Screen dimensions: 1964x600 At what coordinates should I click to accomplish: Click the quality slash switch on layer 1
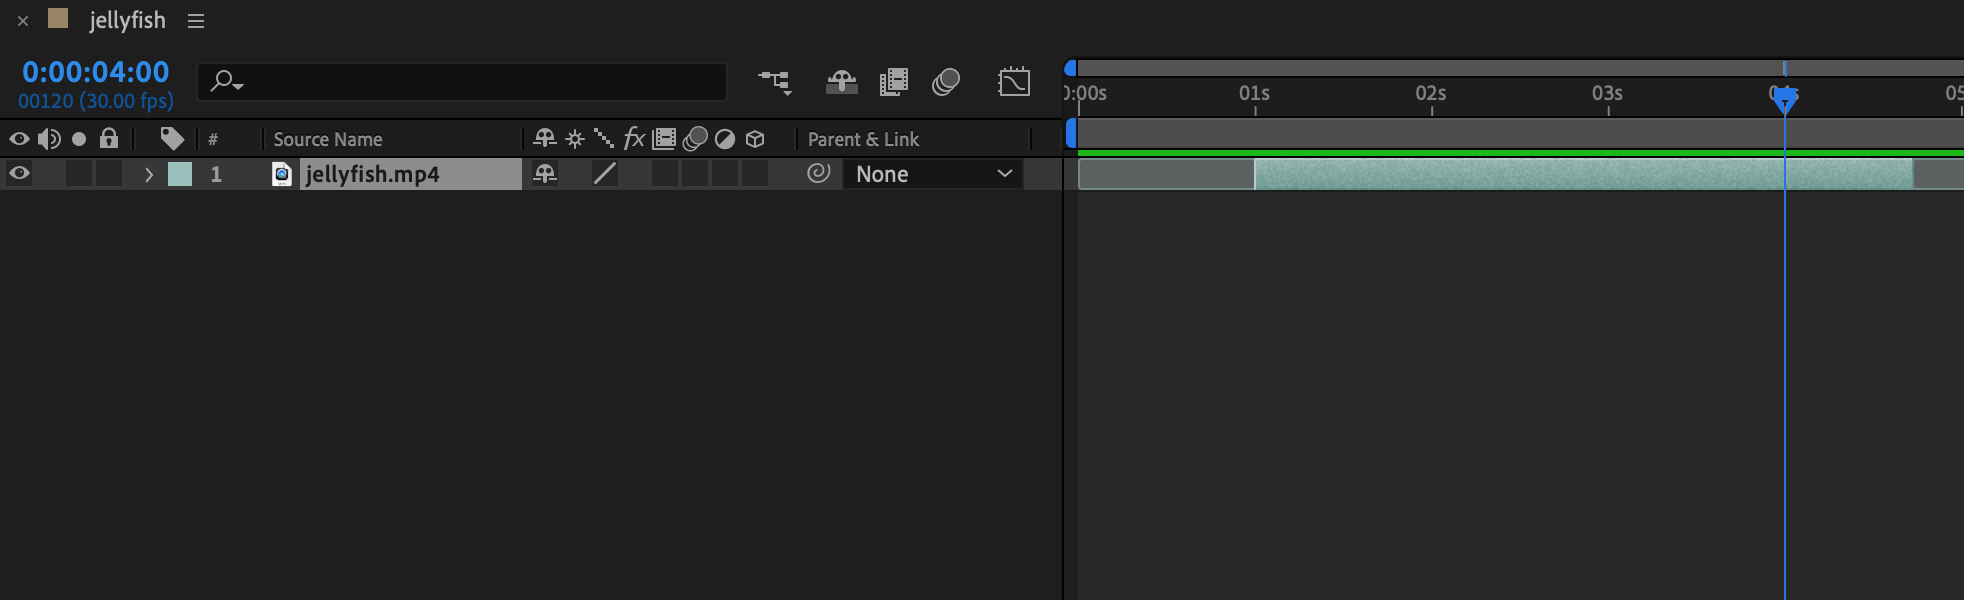click(604, 174)
